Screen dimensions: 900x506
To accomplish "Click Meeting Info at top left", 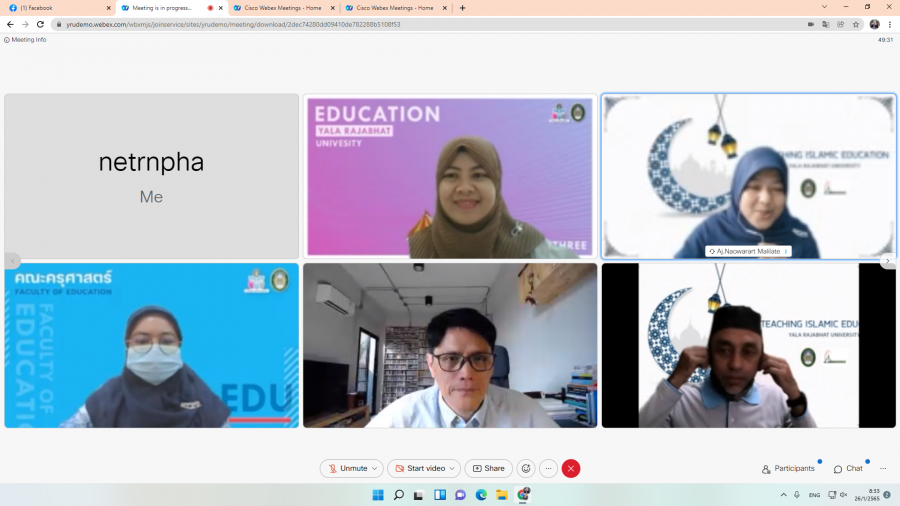I will (26, 40).
